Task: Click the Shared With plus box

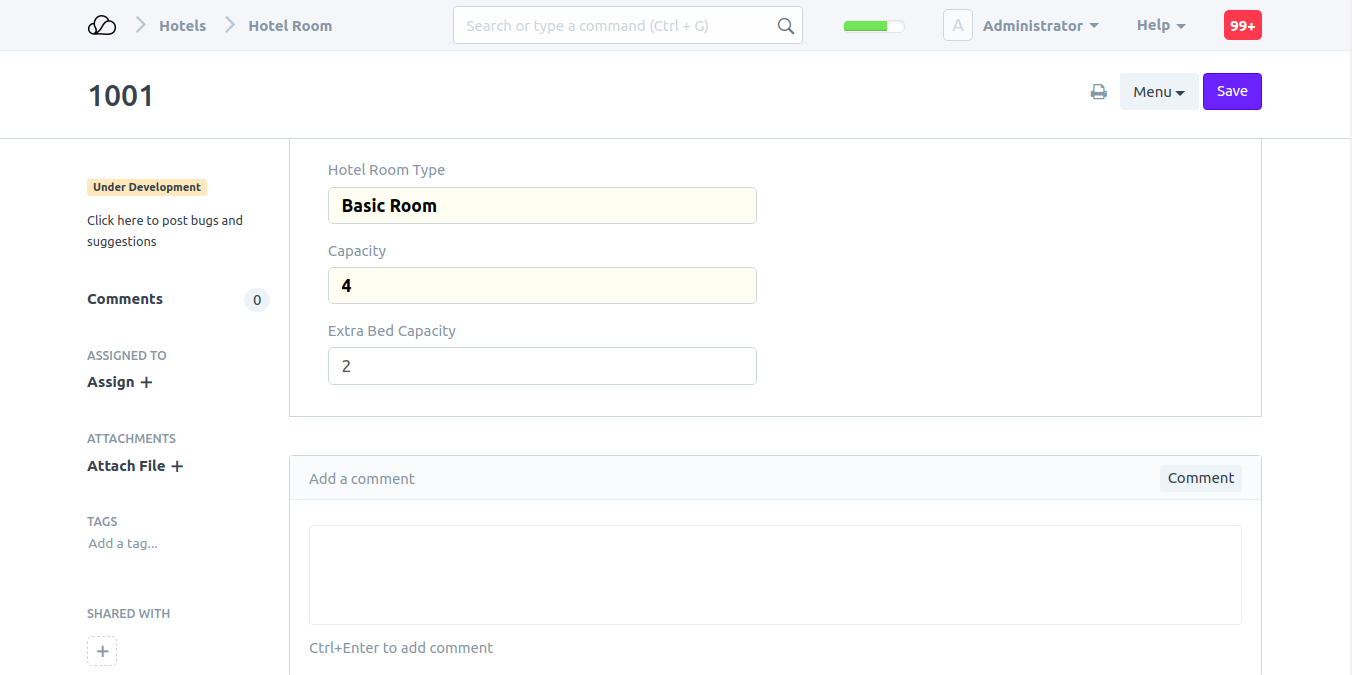Action: [102, 651]
